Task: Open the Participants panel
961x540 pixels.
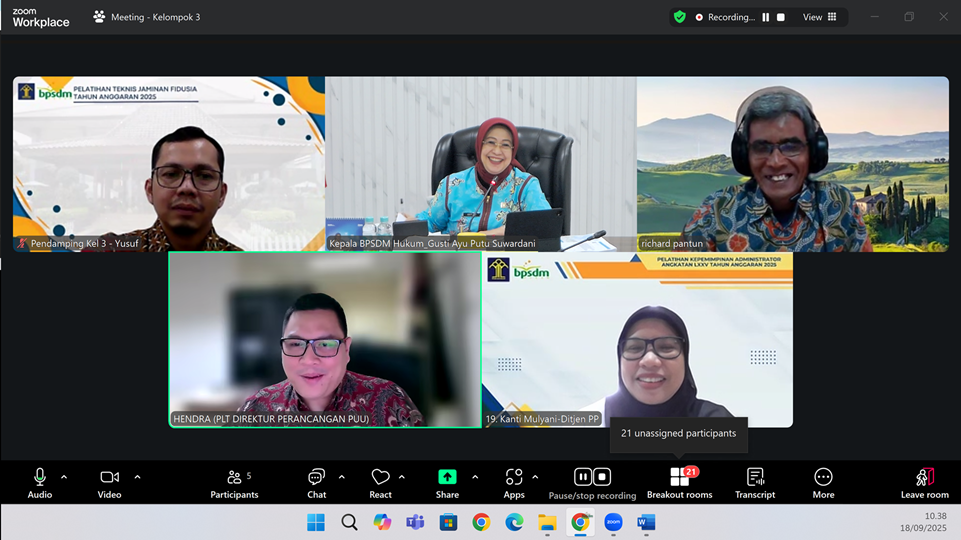Action: pos(234,484)
